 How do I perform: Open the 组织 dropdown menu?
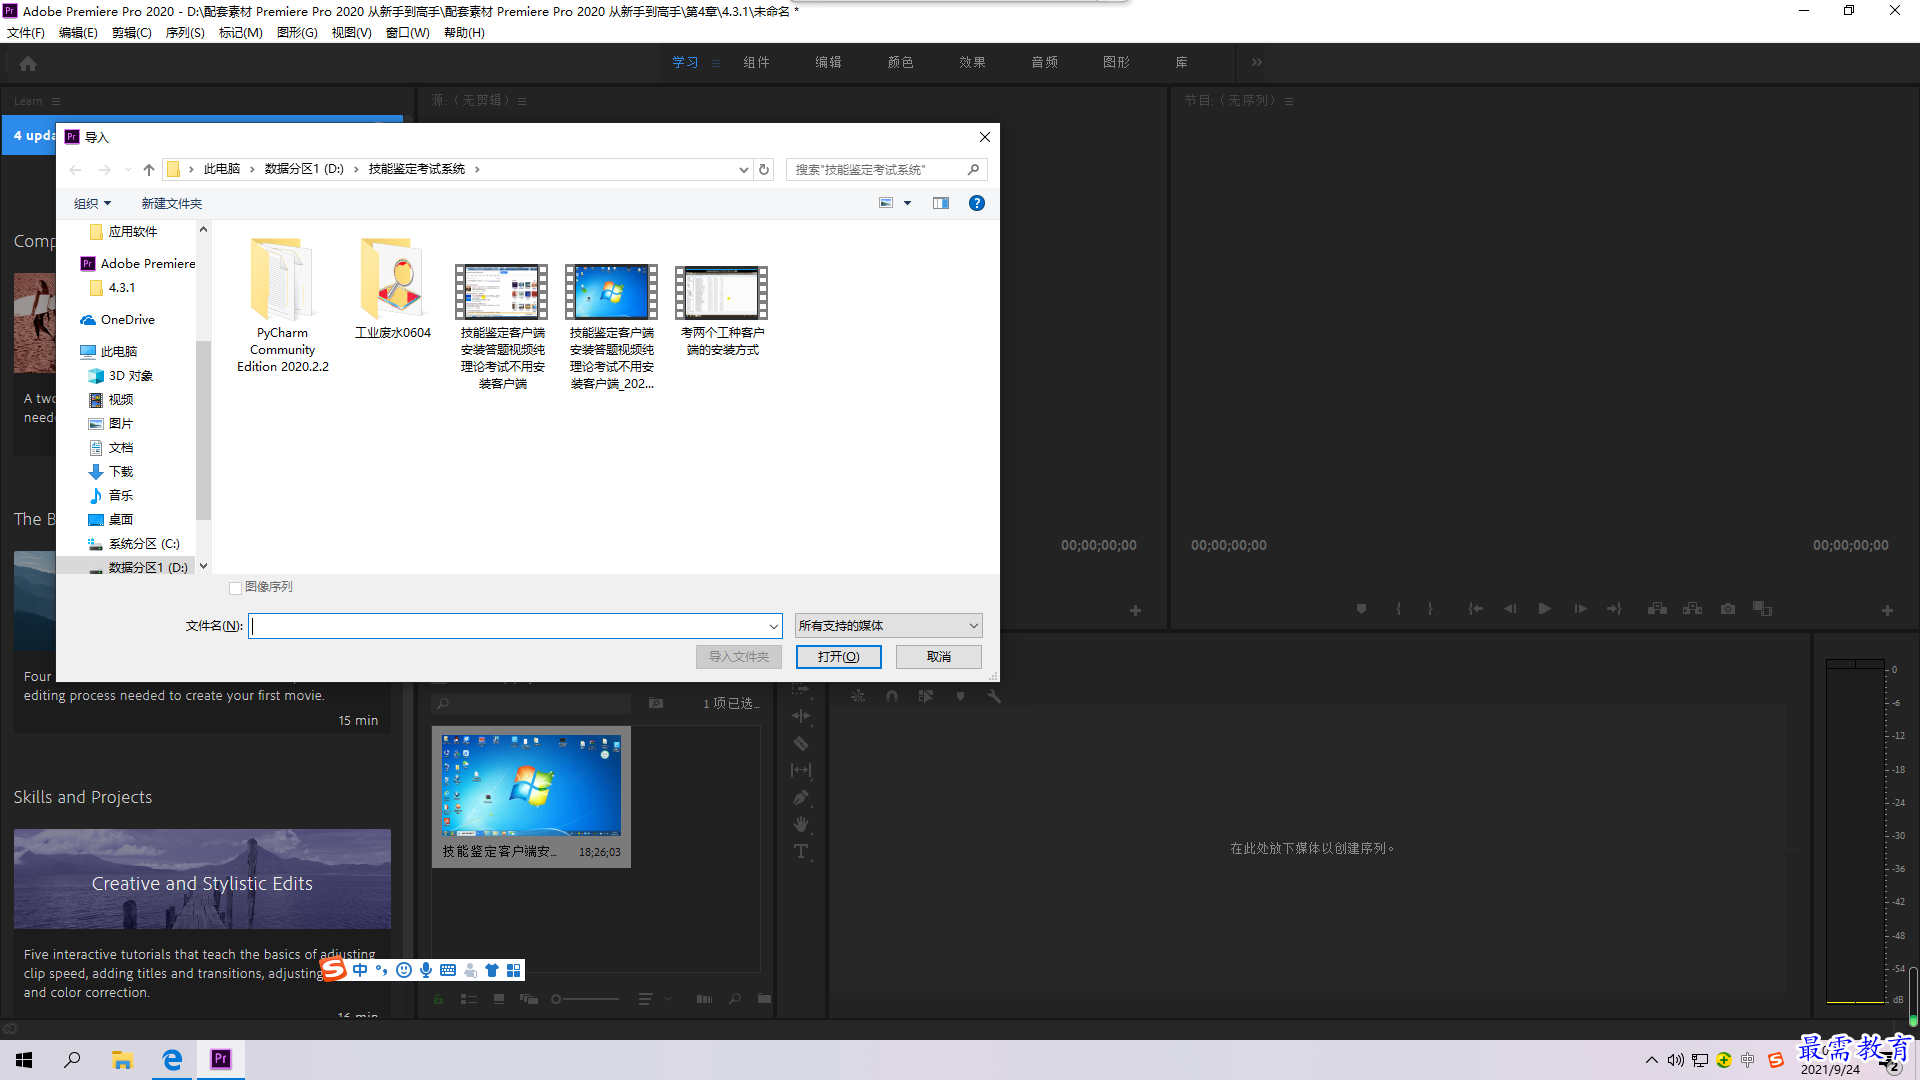[x=92, y=203]
